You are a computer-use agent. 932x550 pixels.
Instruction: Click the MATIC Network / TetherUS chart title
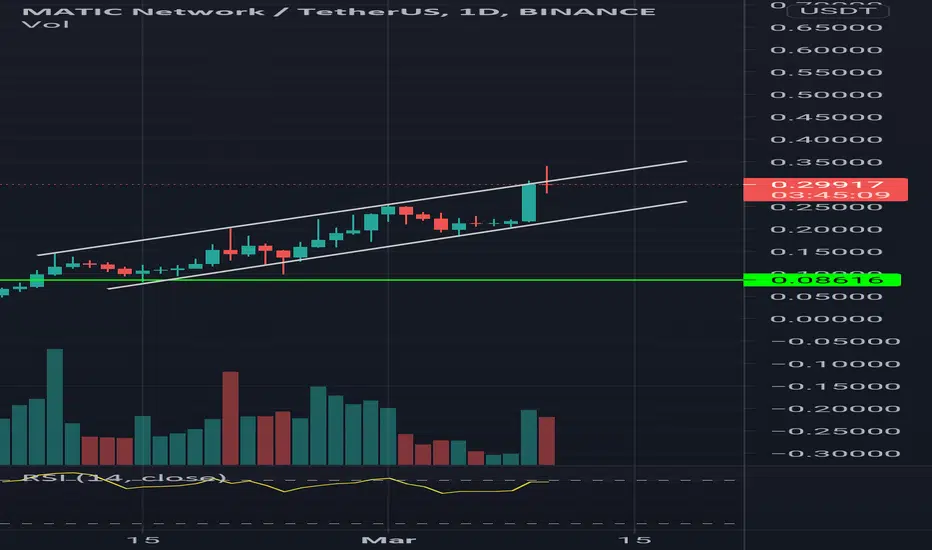click(339, 11)
